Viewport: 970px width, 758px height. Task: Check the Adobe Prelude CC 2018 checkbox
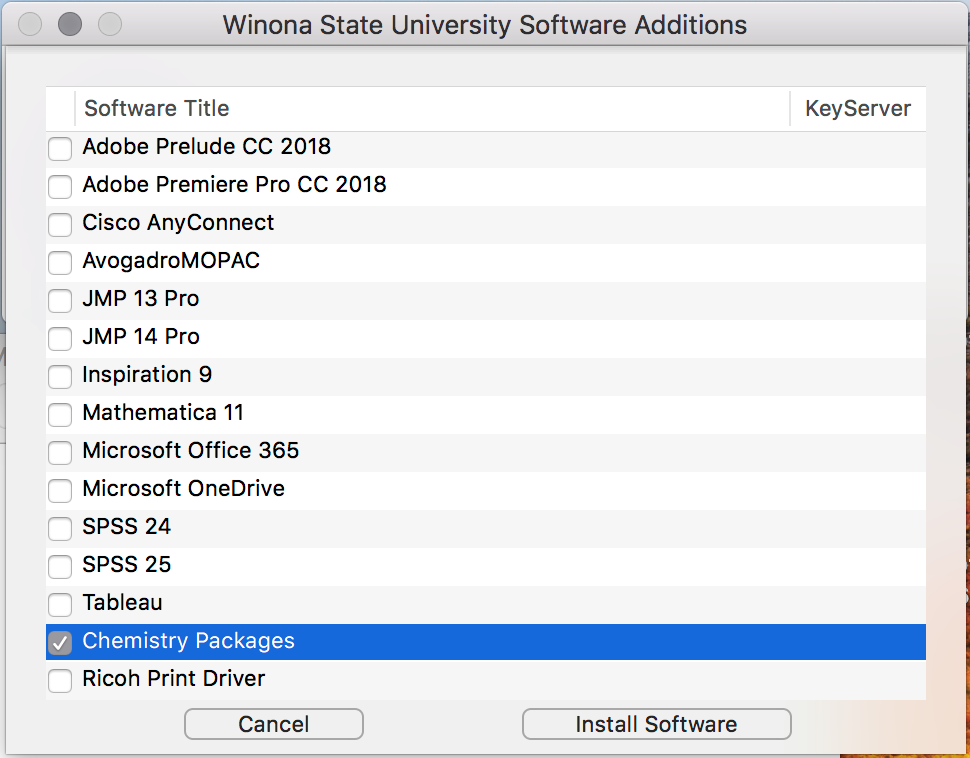point(61,149)
